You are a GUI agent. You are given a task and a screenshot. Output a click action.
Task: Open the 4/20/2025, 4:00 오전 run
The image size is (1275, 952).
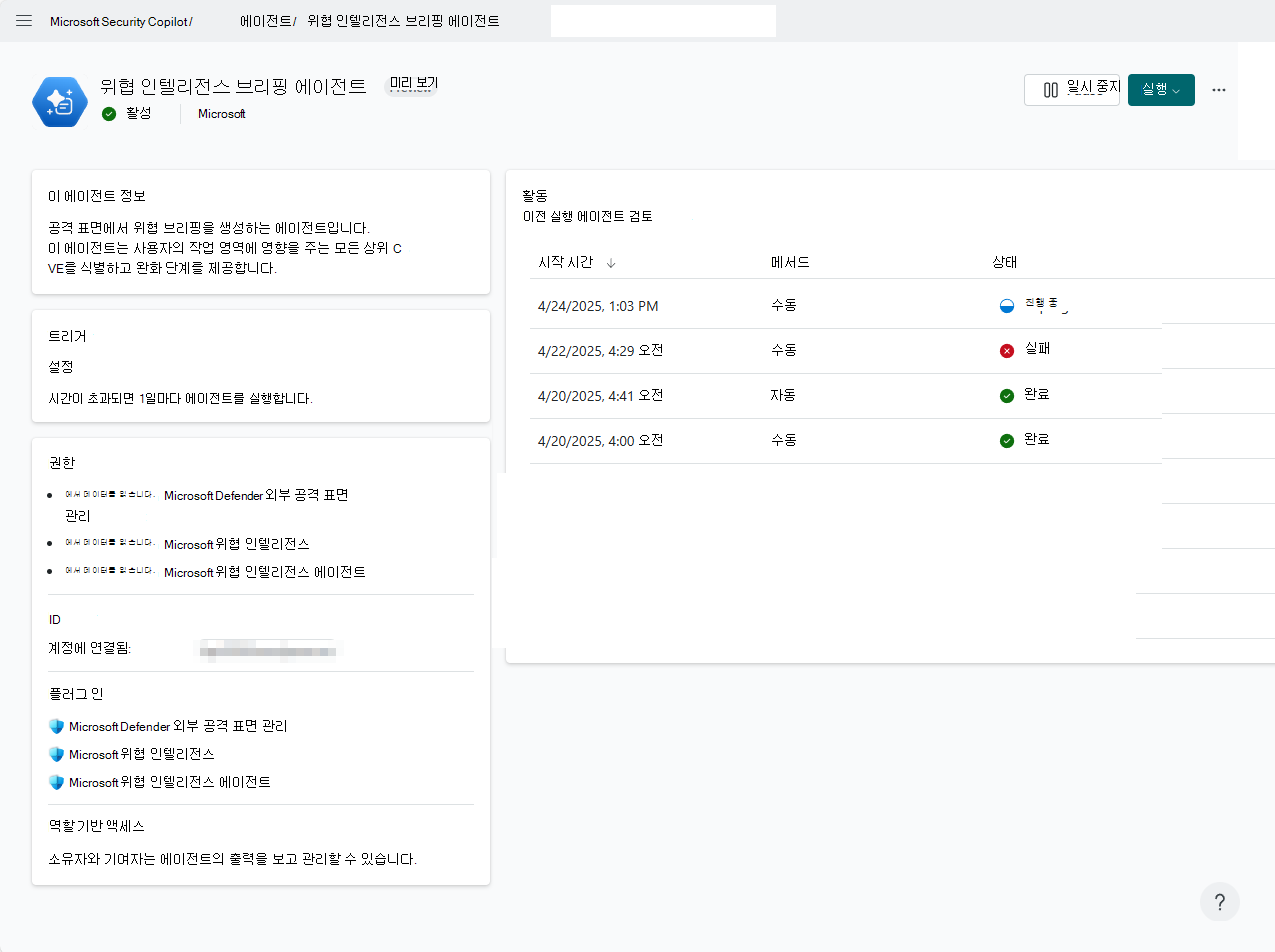(x=601, y=441)
